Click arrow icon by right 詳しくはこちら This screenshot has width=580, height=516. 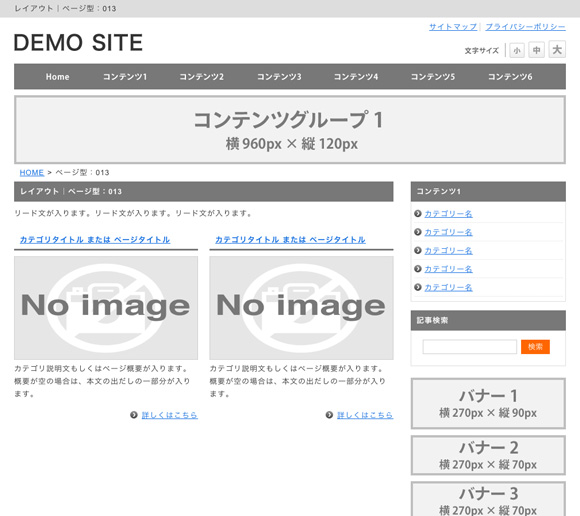pos(329,415)
